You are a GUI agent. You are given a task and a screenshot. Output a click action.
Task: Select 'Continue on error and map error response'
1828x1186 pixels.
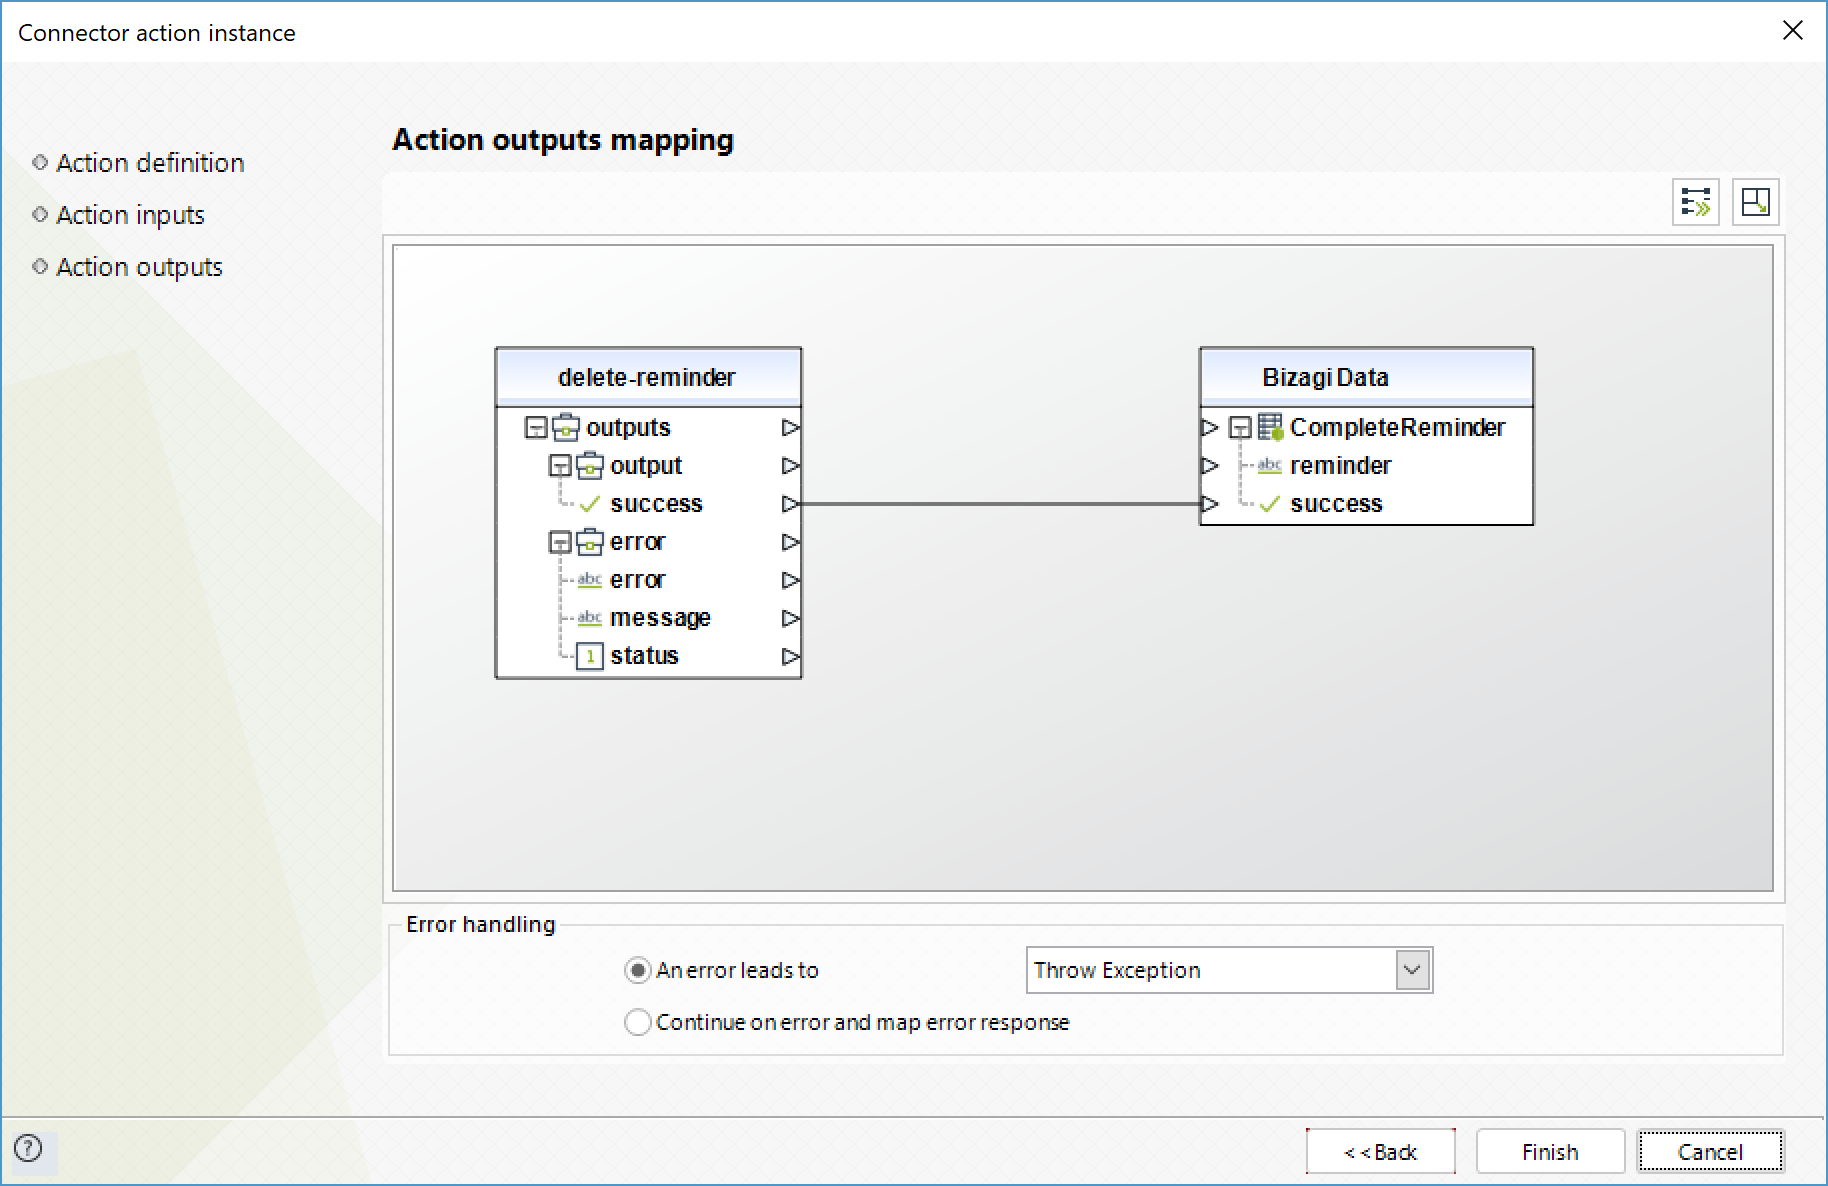[x=637, y=1022]
